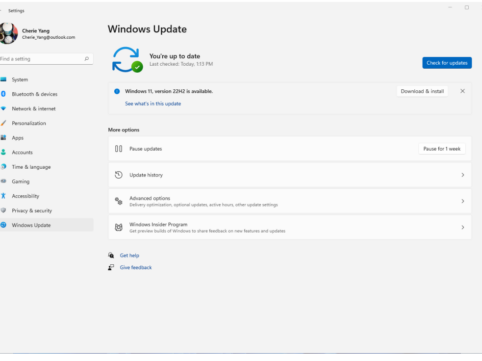Click the You're up to date text
This screenshot has width=482, height=361.
click(175, 56)
